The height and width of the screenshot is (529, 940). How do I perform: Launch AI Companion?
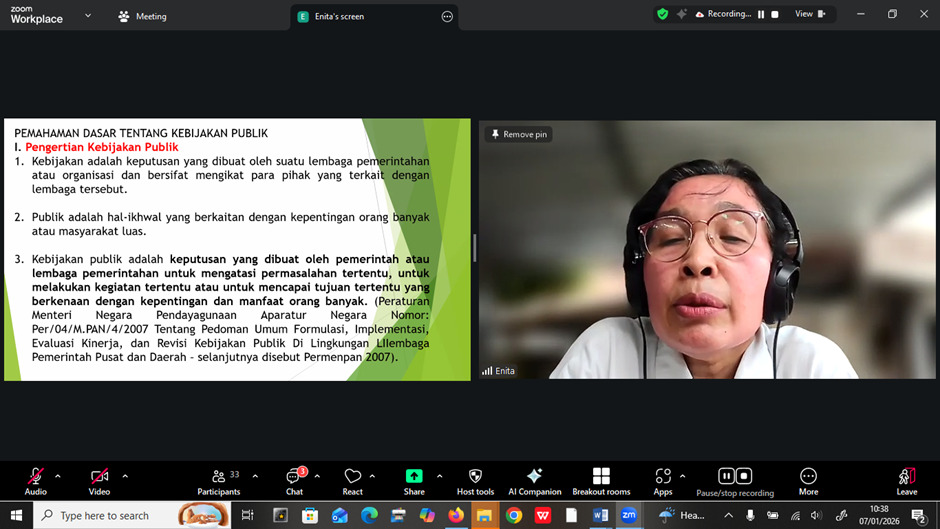click(x=534, y=479)
